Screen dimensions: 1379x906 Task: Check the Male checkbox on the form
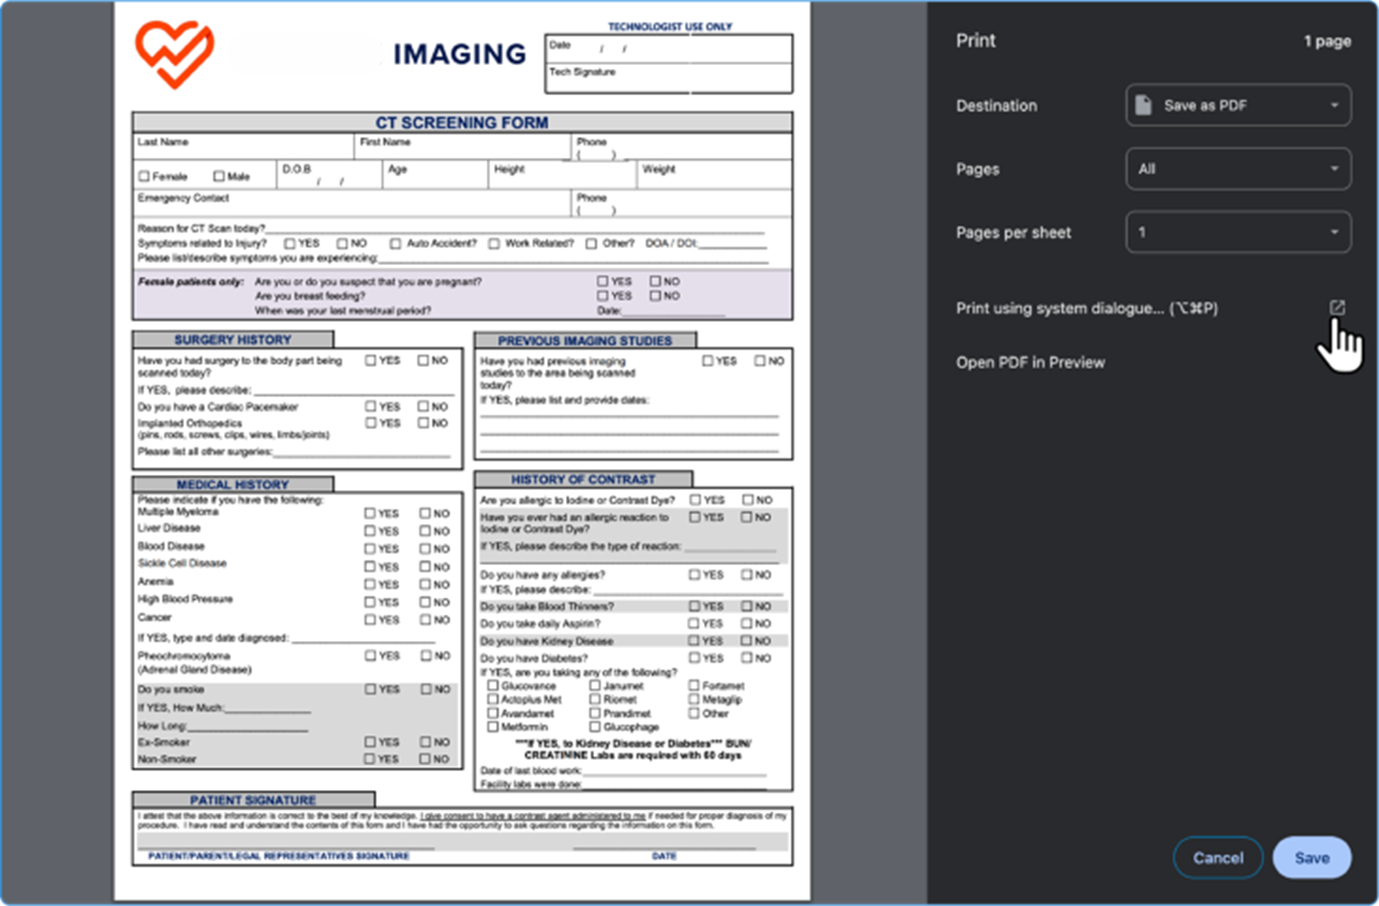click(219, 176)
